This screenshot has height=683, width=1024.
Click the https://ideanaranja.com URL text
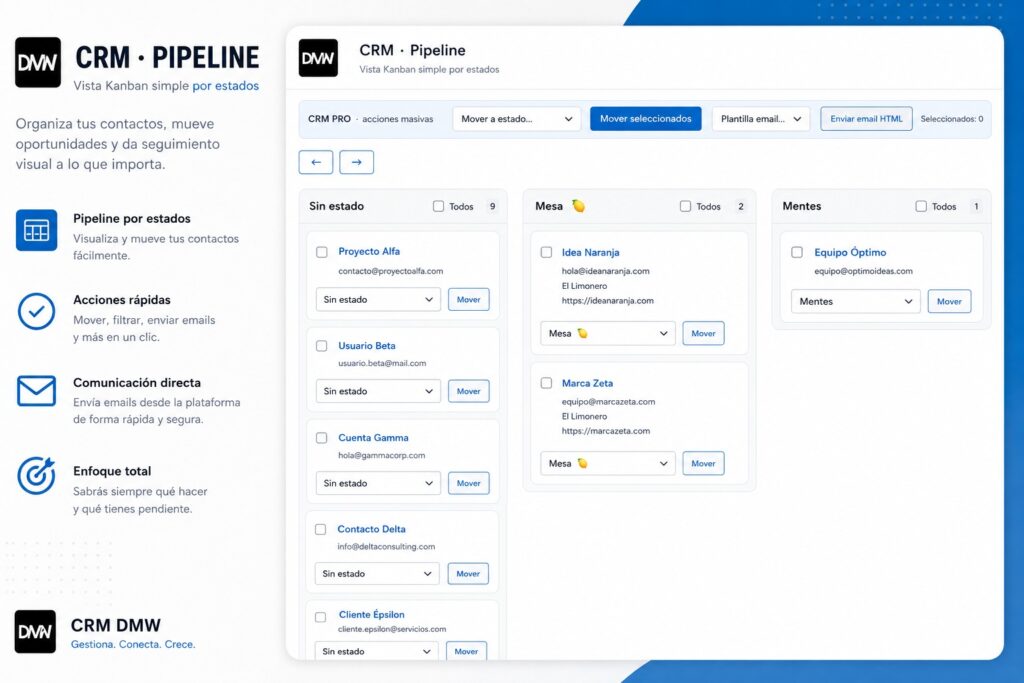pos(608,300)
